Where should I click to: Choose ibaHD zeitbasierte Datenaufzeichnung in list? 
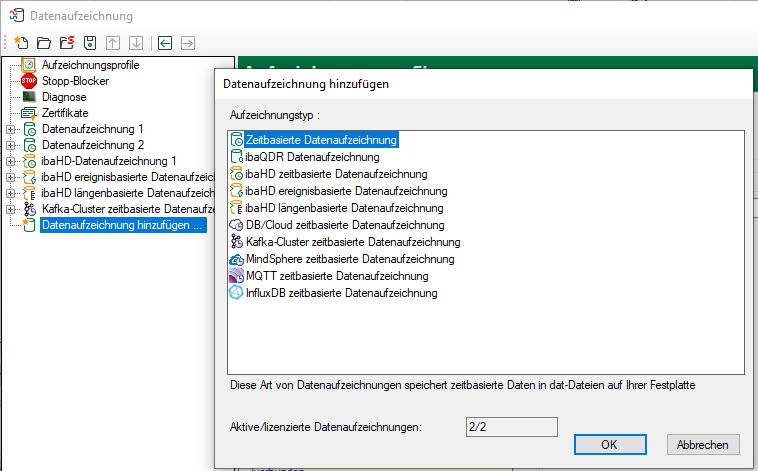[336, 174]
